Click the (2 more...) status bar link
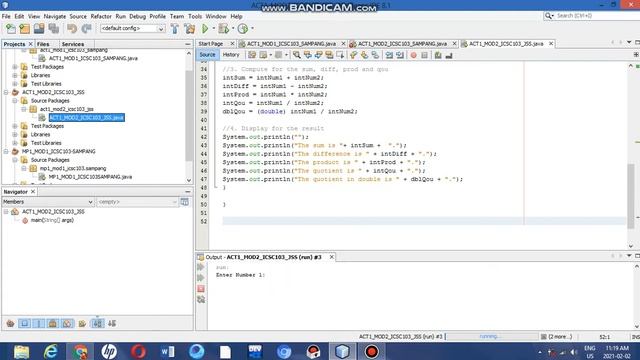Viewport: 640px width, 360px height. (x=560, y=337)
